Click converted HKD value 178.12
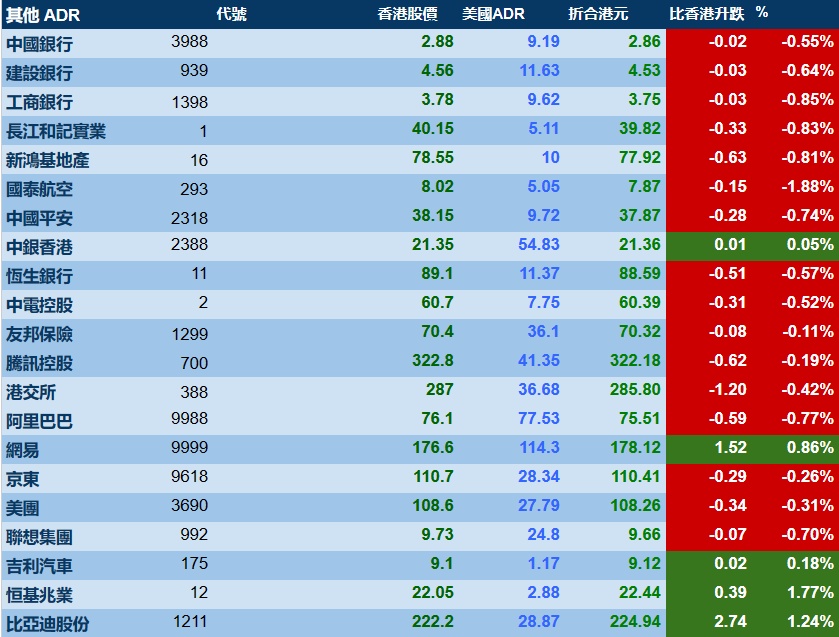Screen dimensions: 839x637 [636, 447]
